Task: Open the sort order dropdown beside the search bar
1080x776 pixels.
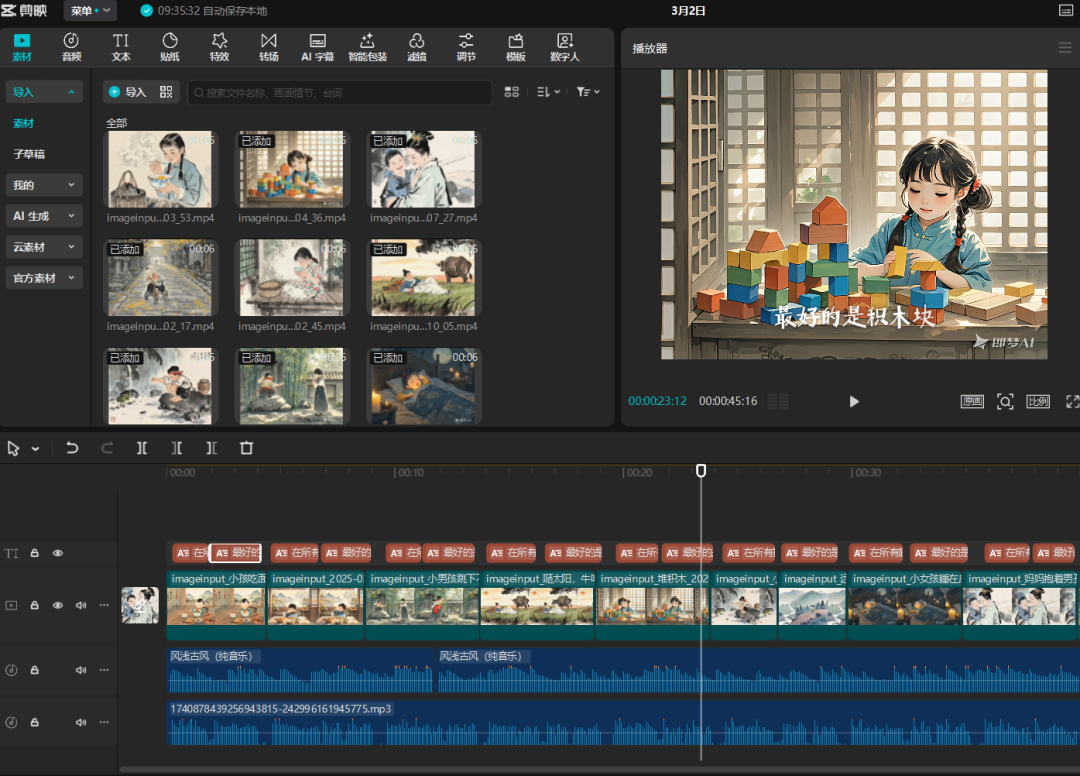Action: (545, 91)
